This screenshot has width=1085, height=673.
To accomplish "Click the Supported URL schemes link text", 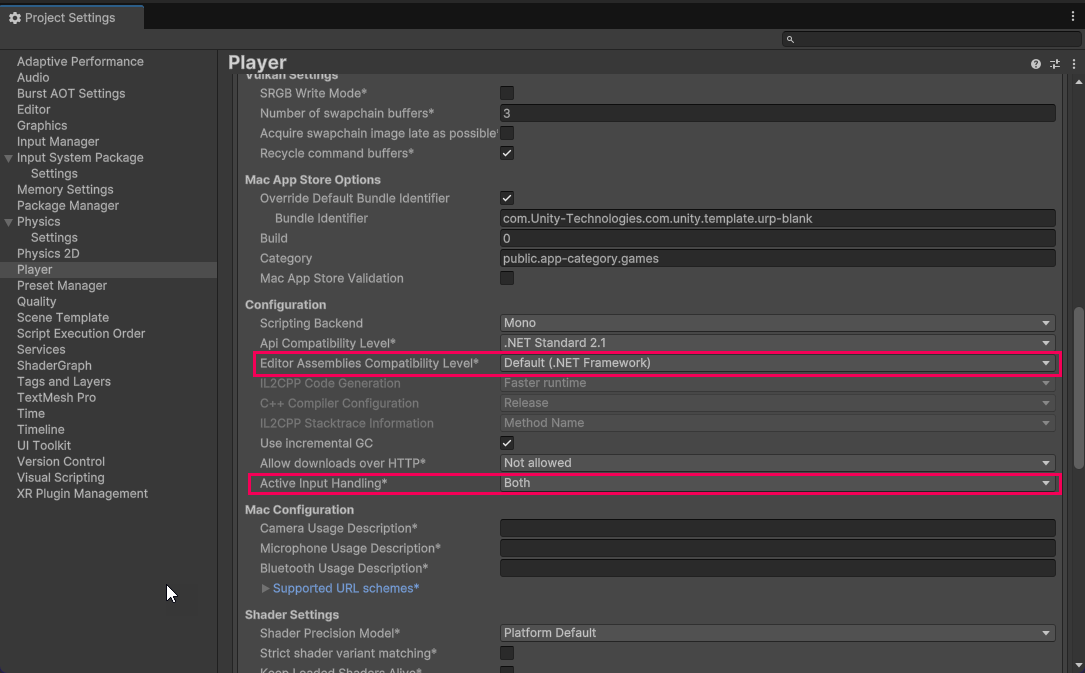I will [x=345, y=588].
